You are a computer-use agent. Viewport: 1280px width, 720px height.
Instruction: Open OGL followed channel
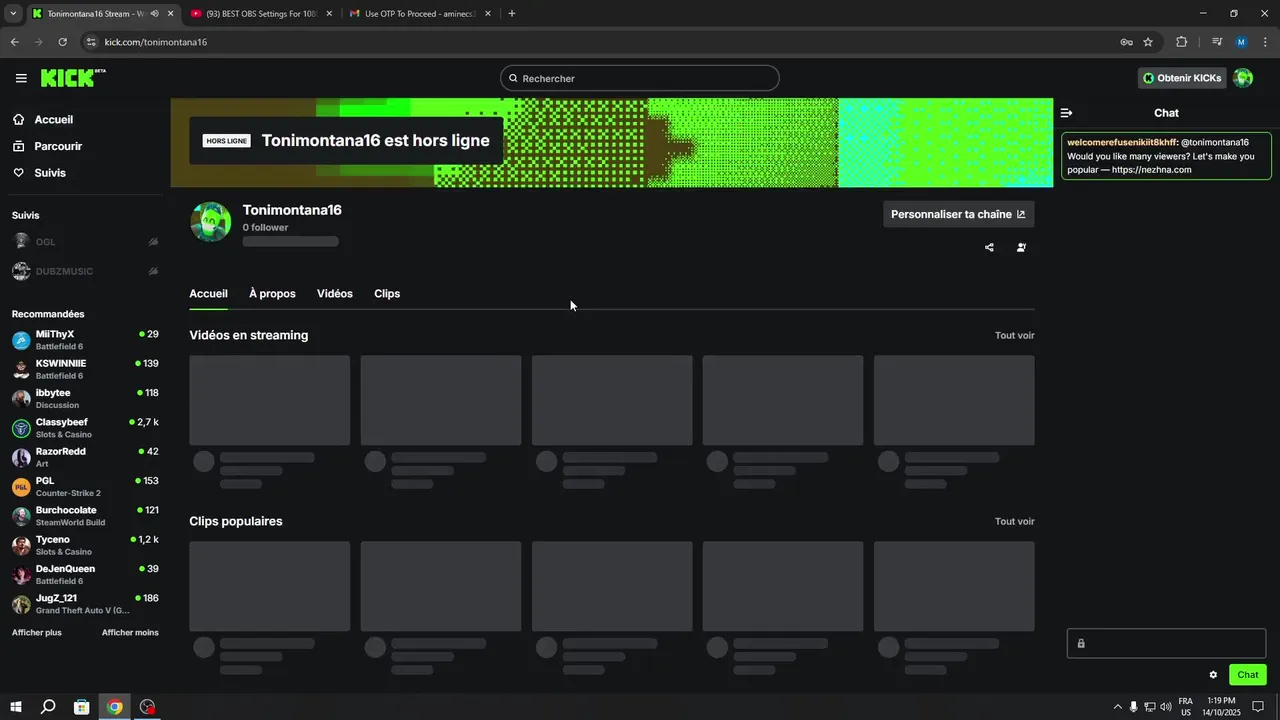85,242
